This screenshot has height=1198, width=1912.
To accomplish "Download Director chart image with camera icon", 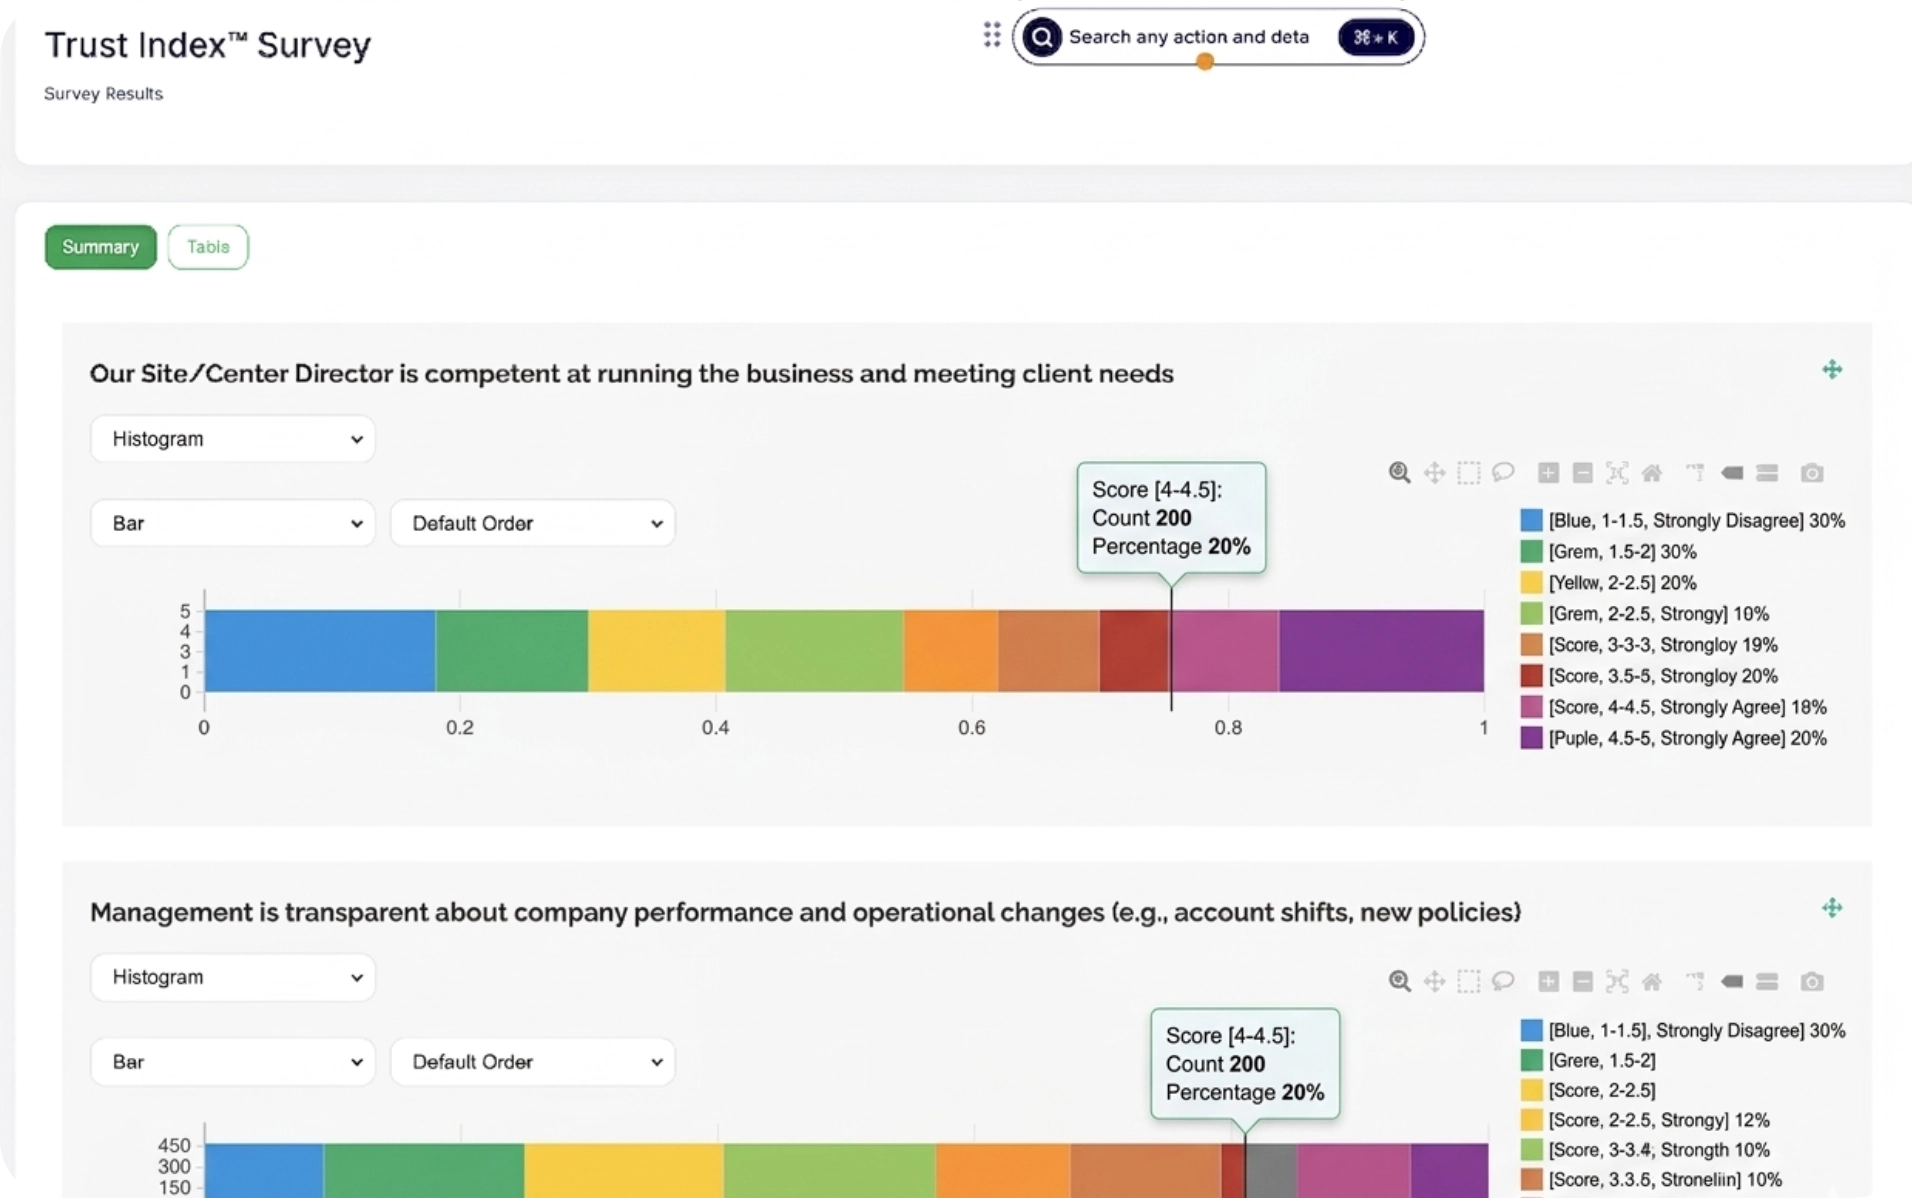I will [x=1811, y=473].
